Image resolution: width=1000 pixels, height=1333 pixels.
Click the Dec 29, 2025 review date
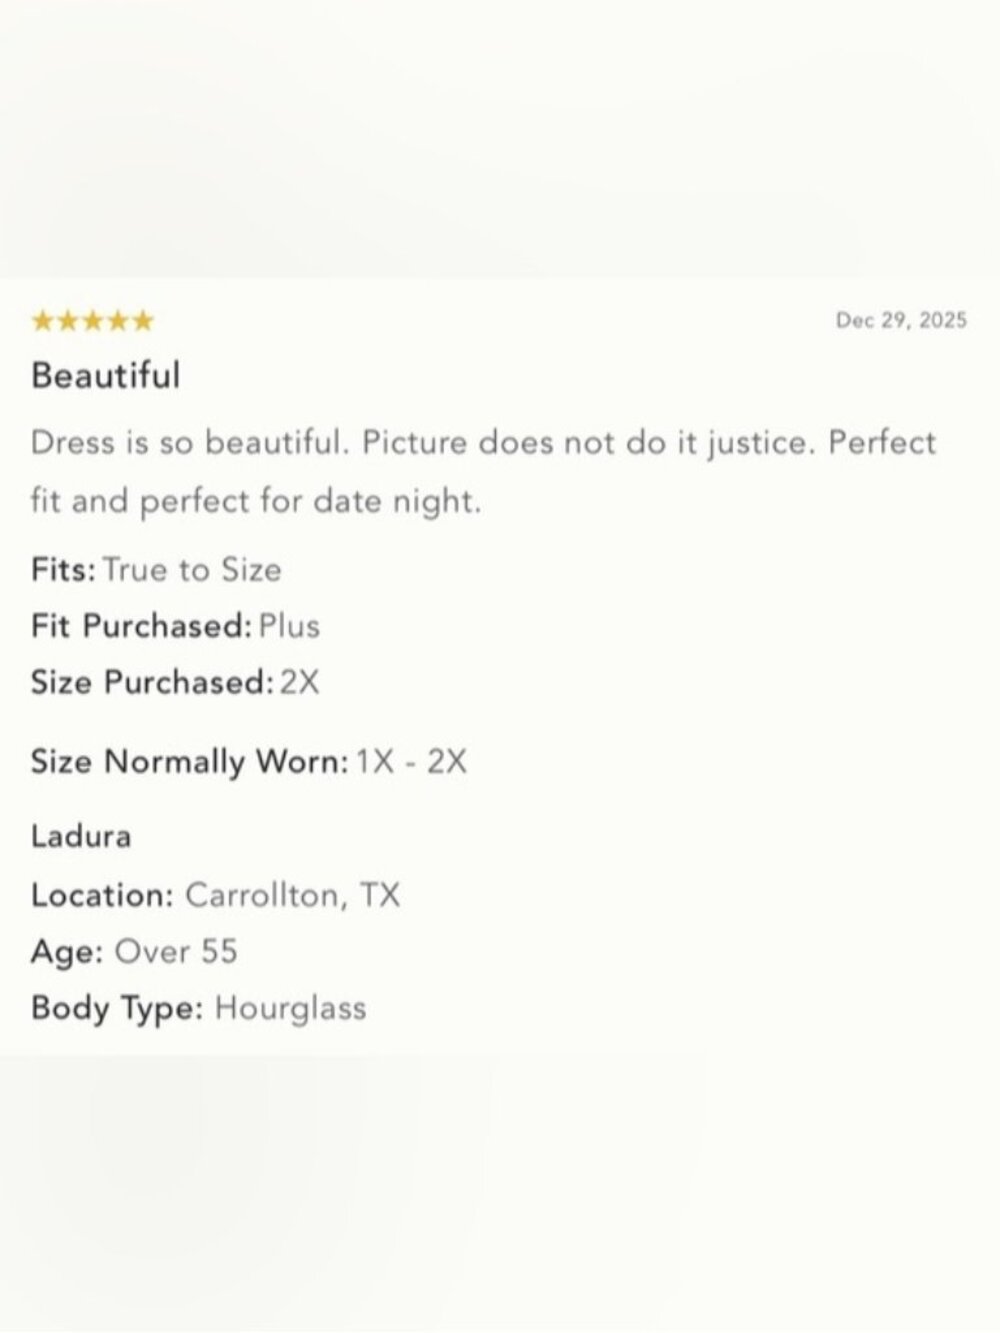[x=901, y=320]
